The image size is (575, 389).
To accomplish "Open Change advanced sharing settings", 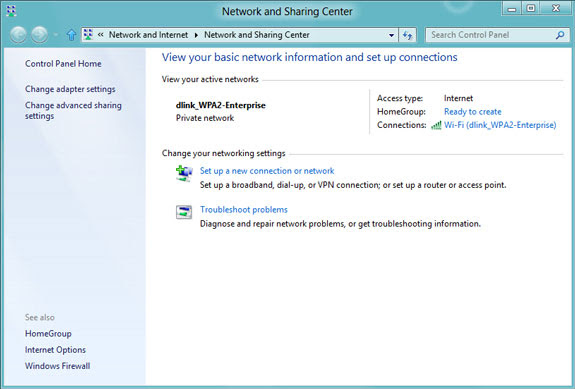I will (73, 110).
